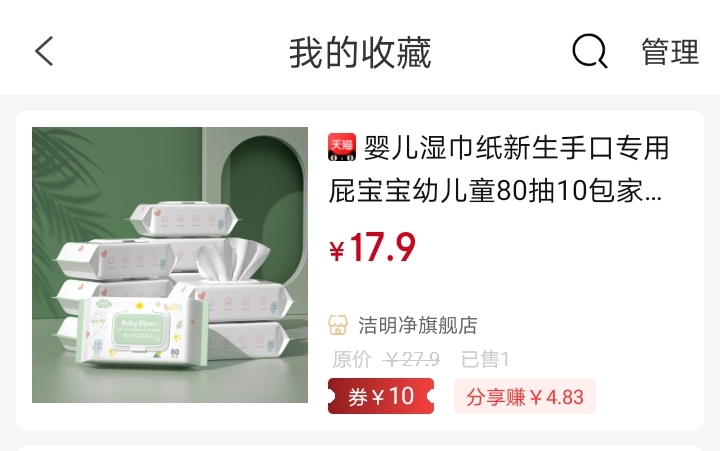Tap the original price ￥27.9 text
Viewport: 720px width, 451px height.
(x=411, y=359)
